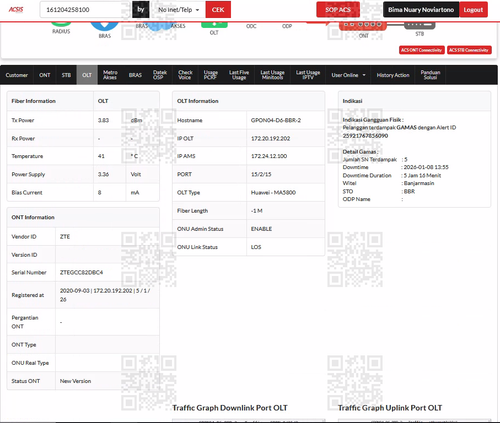
Task: Open the Metro Akses tab
Action: pos(110,75)
